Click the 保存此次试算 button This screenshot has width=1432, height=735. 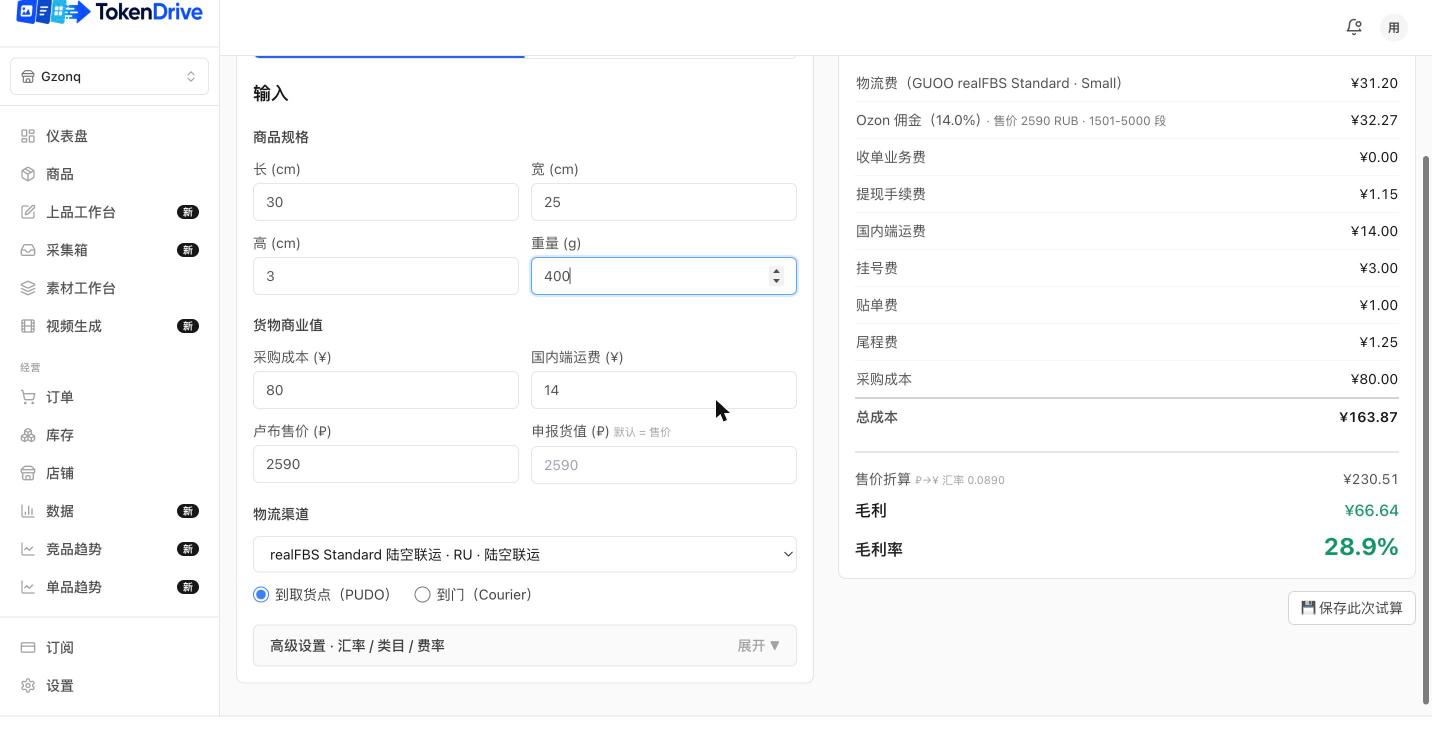[1352, 608]
